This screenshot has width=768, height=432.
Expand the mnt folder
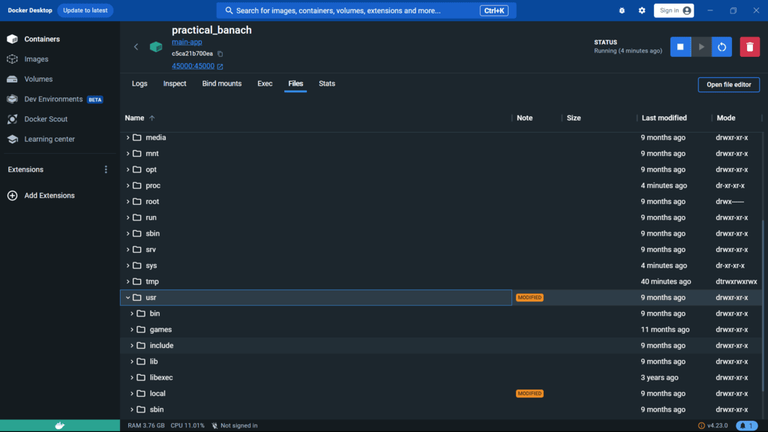(x=128, y=154)
